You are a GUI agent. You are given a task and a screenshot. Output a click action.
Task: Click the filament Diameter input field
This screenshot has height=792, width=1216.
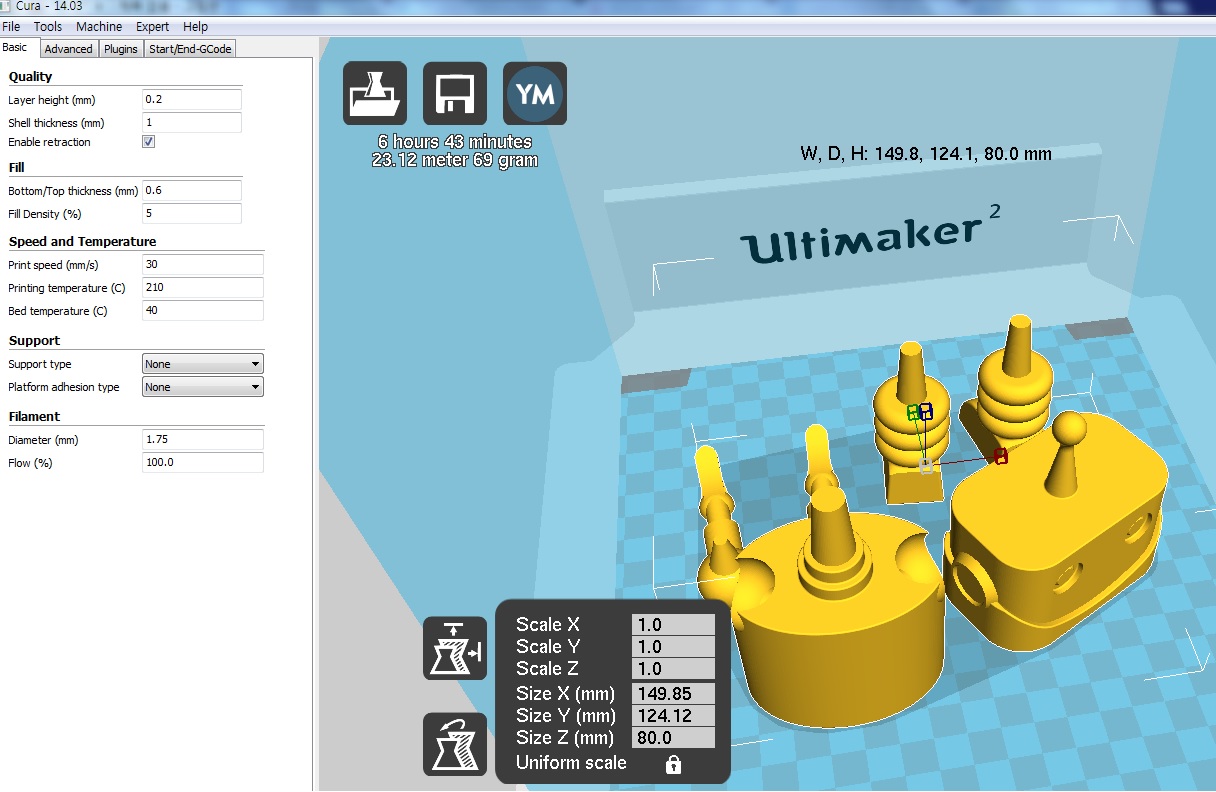tap(203, 440)
